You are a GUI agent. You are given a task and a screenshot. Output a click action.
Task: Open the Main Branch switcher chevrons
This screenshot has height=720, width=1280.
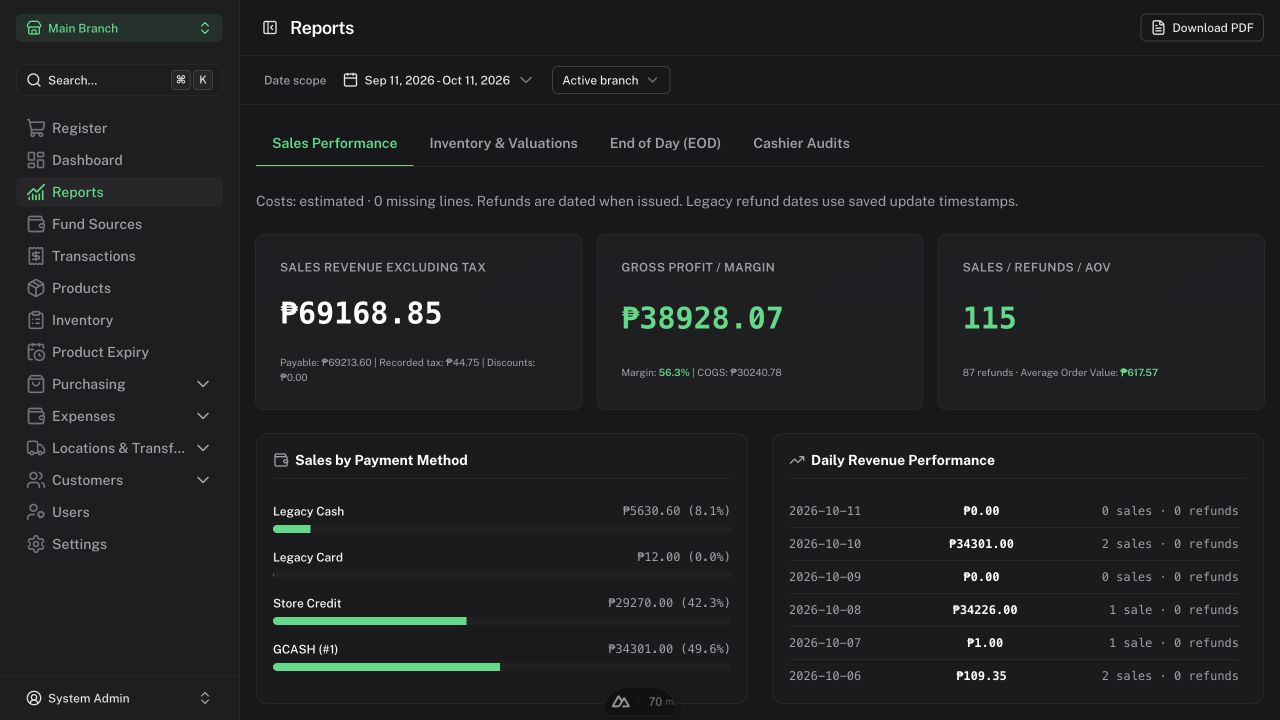point(205,28)
